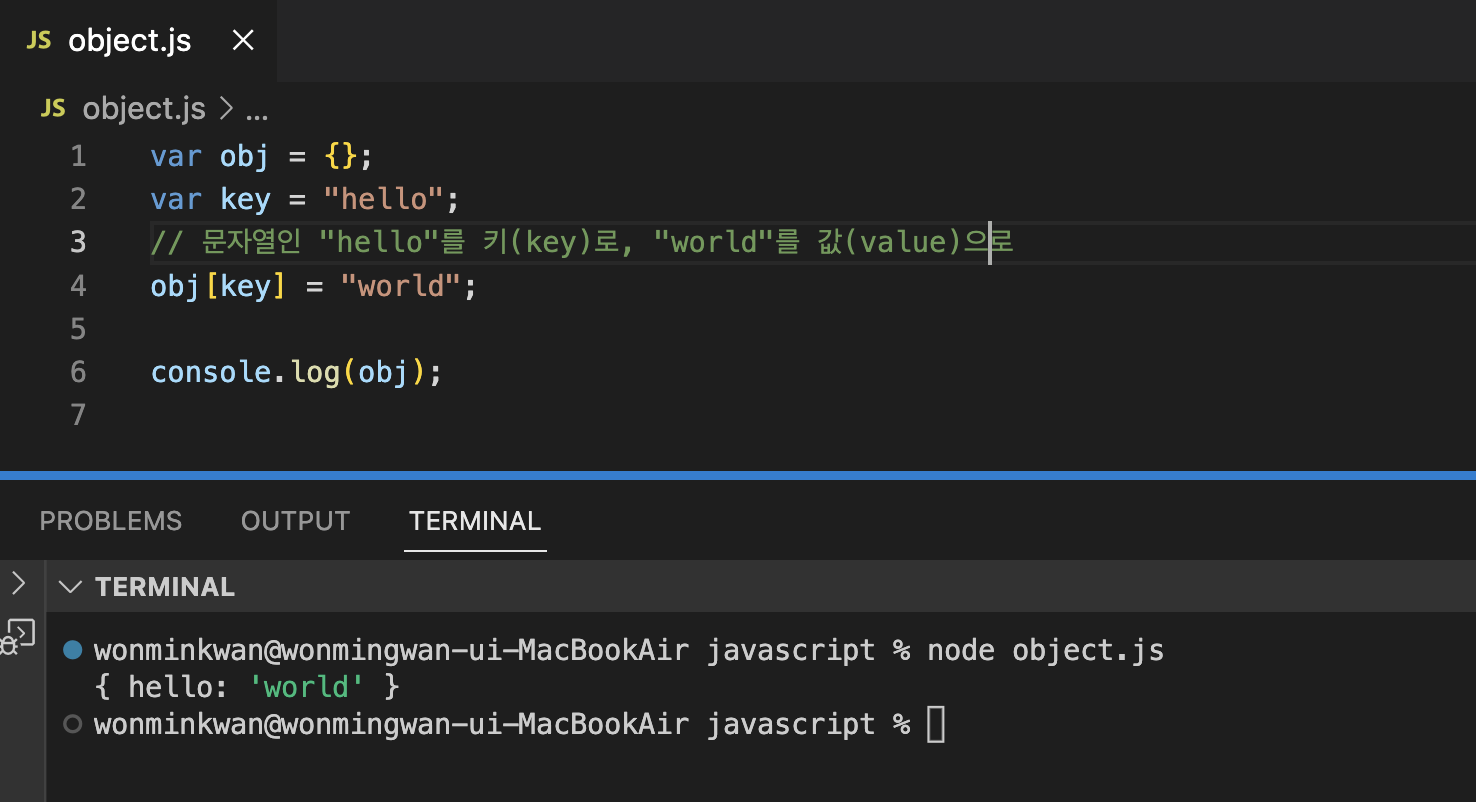Click the JS file icon in object.js tab
The height and width of the screenshot is (802, 1476).
click(39, 41)
